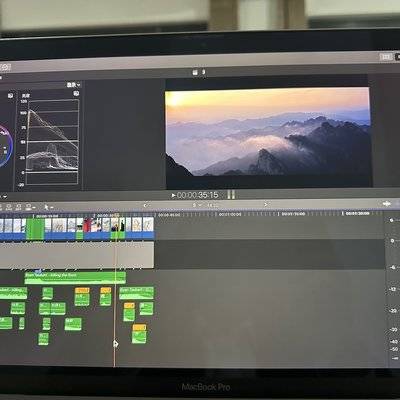
Task: Click the red clip thumbnail in primary storyline
Action: 87,225
